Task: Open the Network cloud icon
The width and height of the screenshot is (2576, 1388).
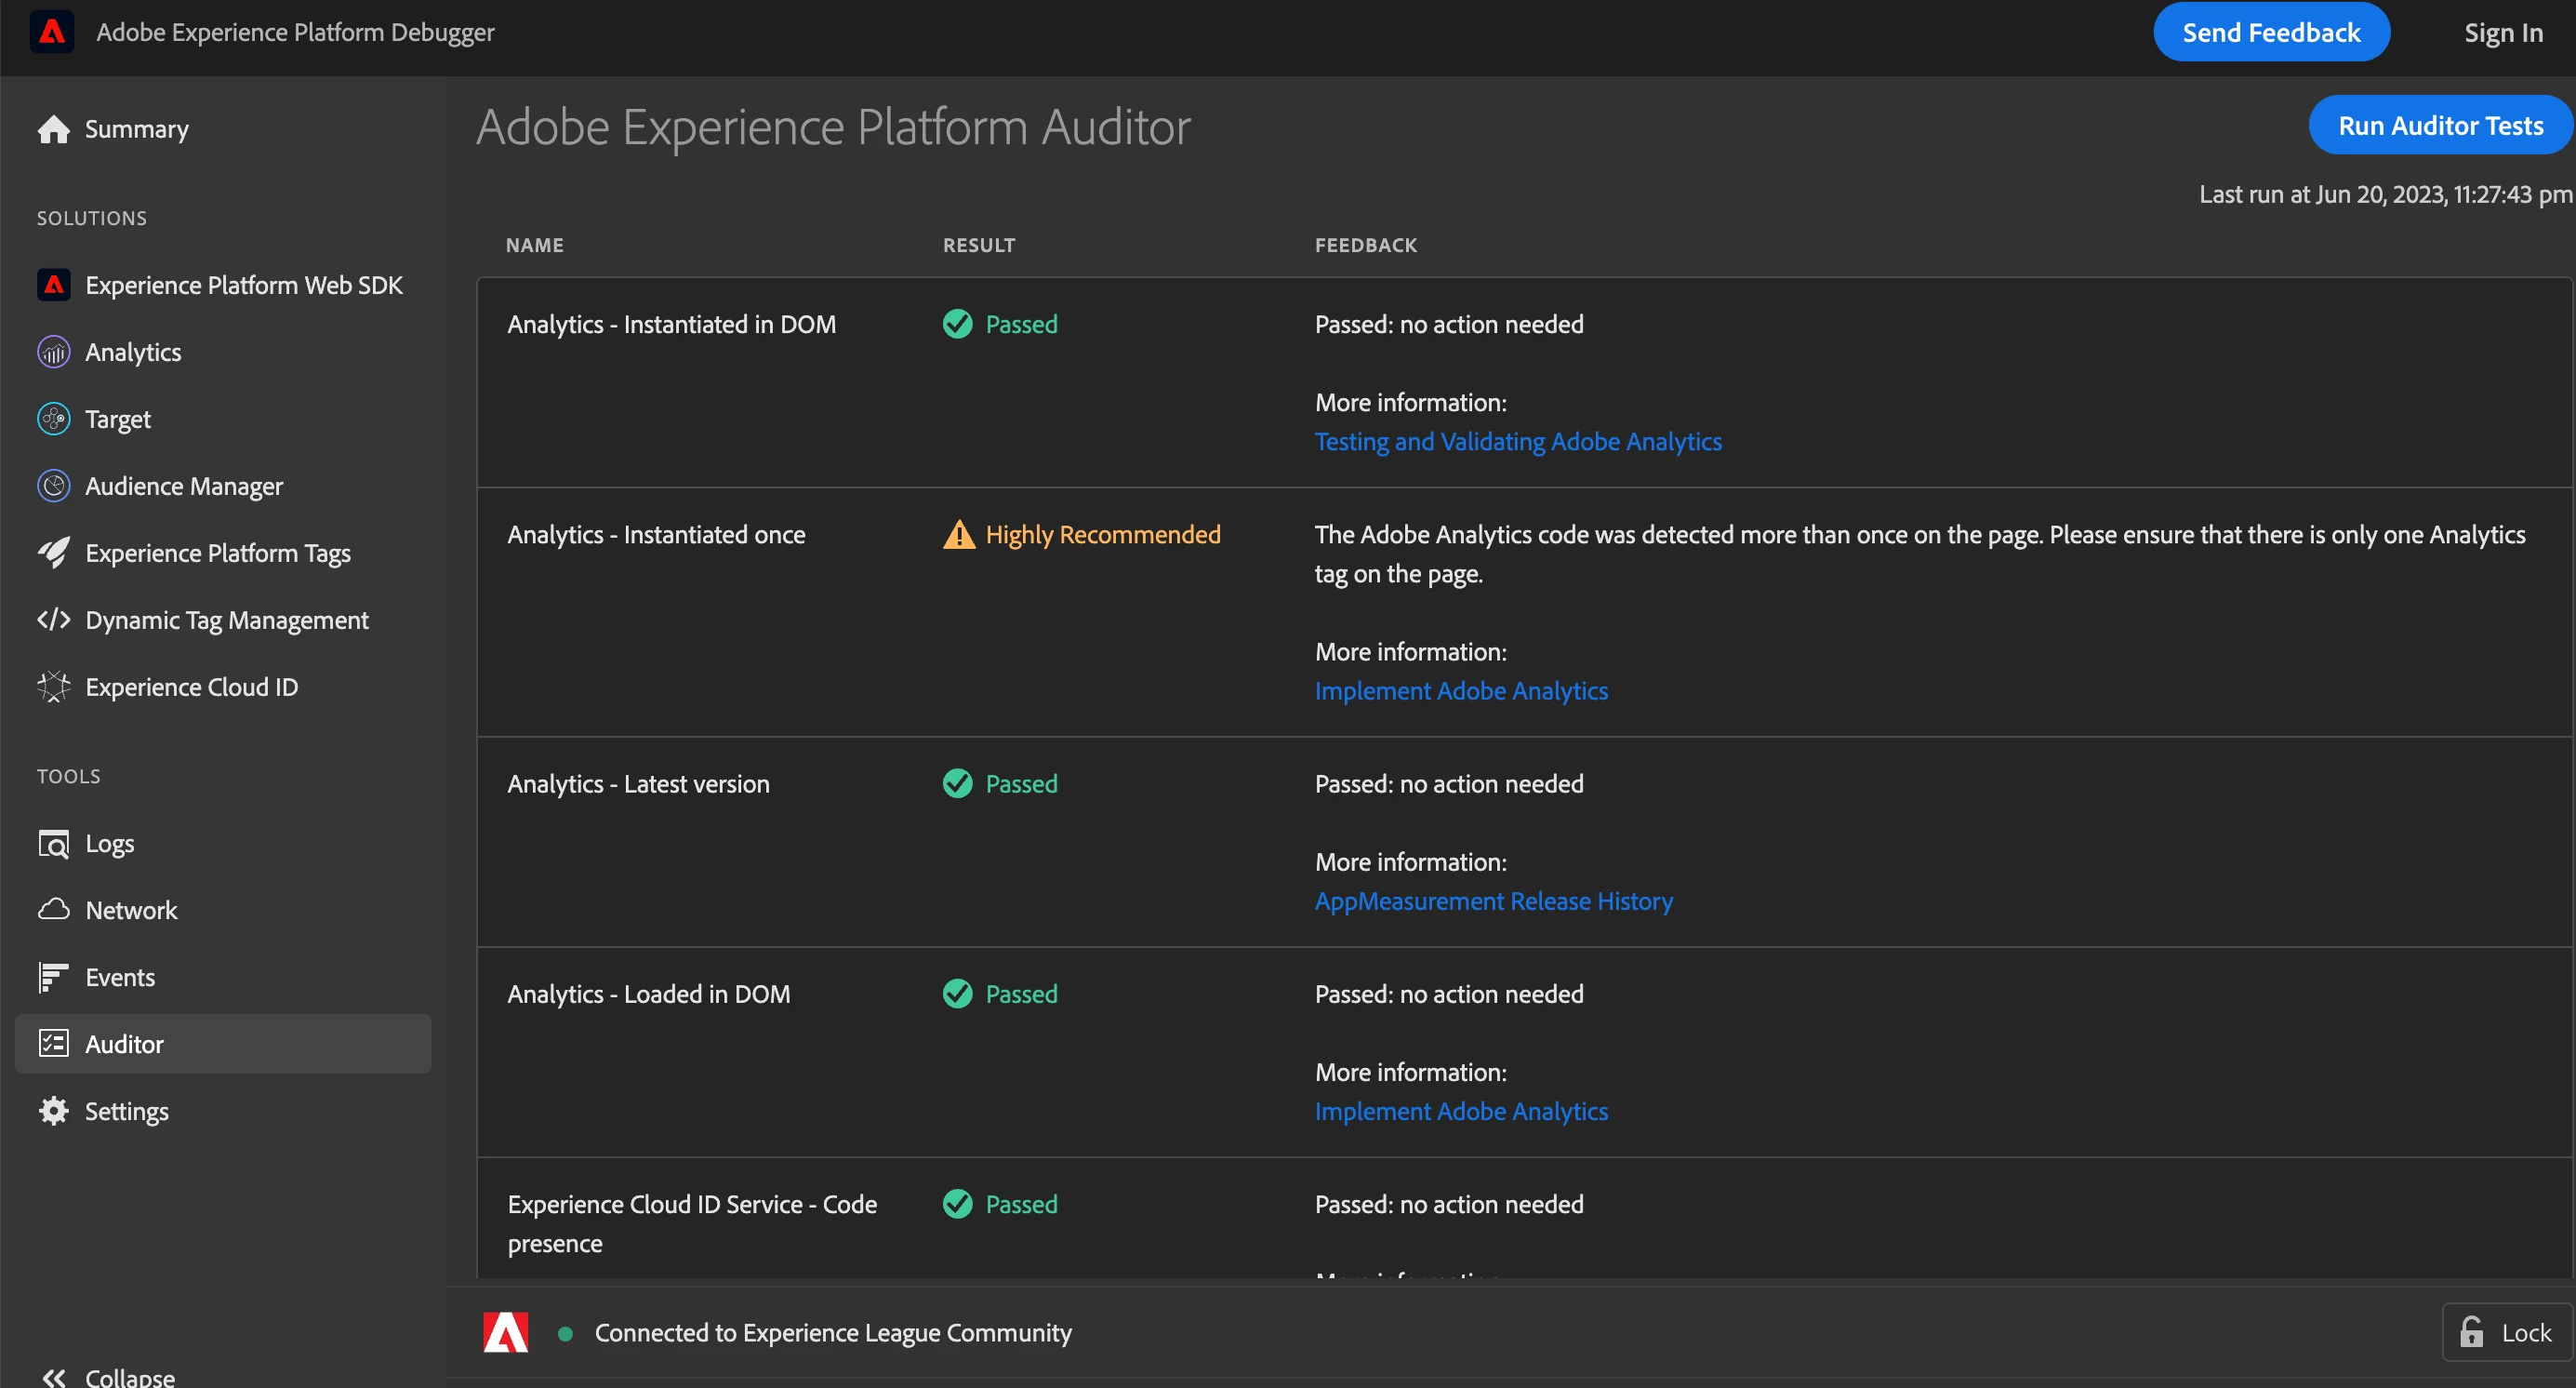Action: tap(53, 910)
